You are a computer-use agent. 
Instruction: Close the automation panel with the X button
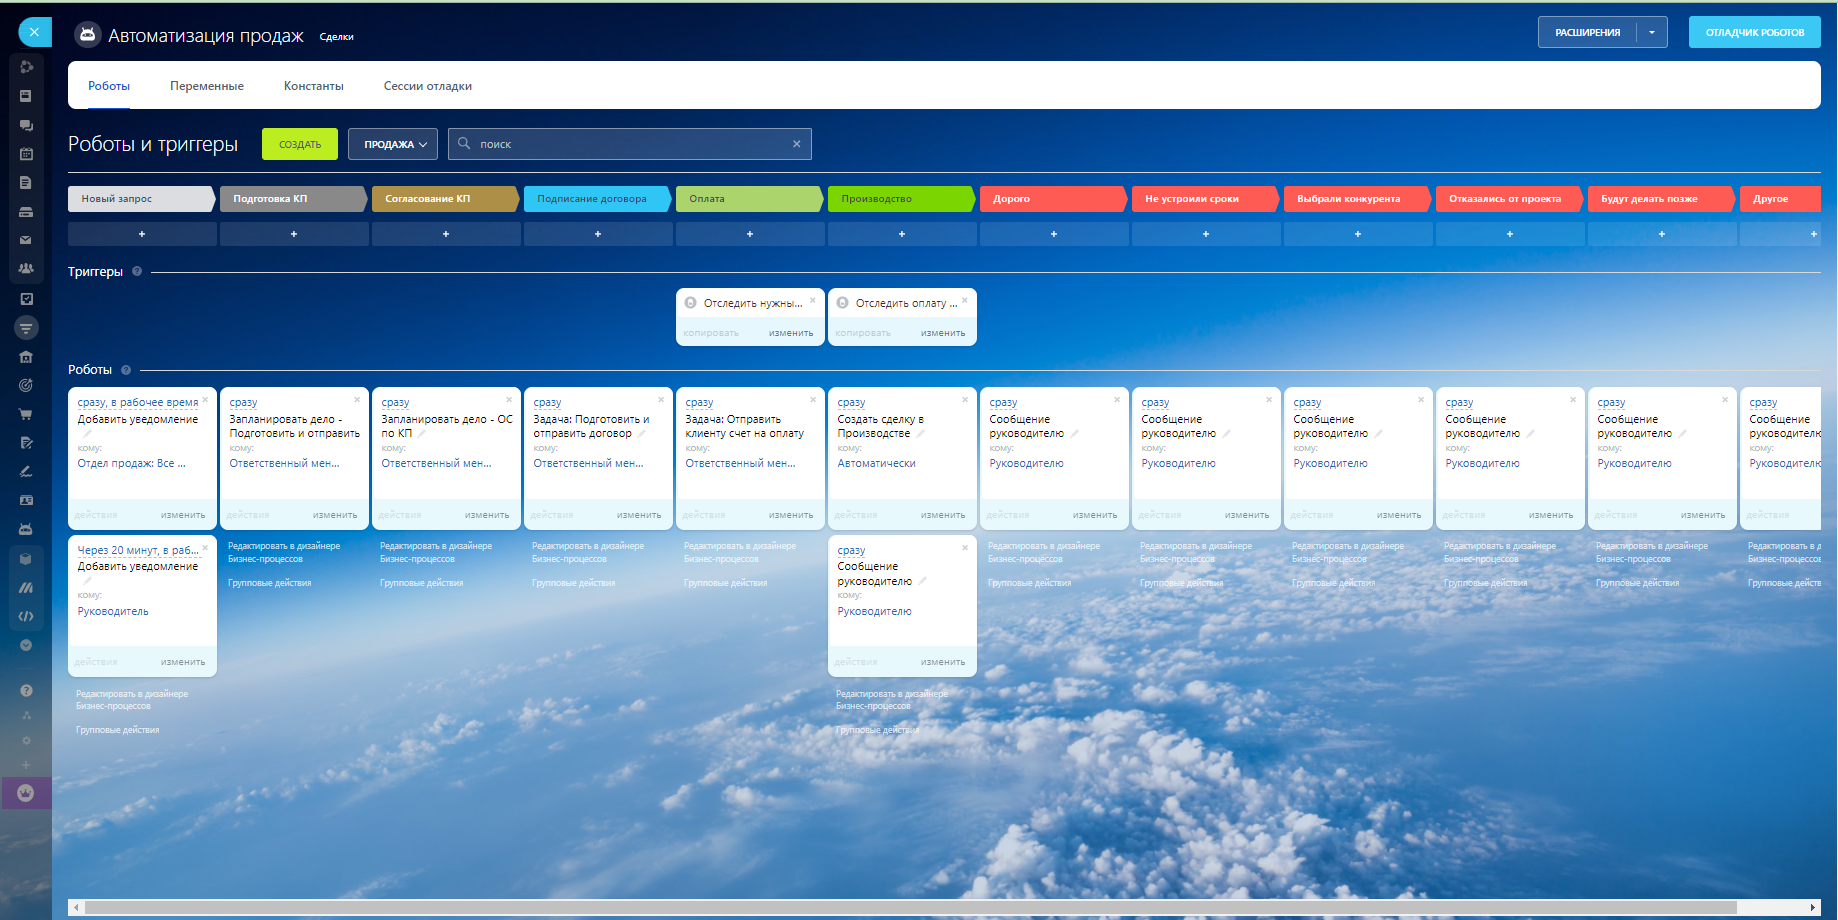click(34, 32)
